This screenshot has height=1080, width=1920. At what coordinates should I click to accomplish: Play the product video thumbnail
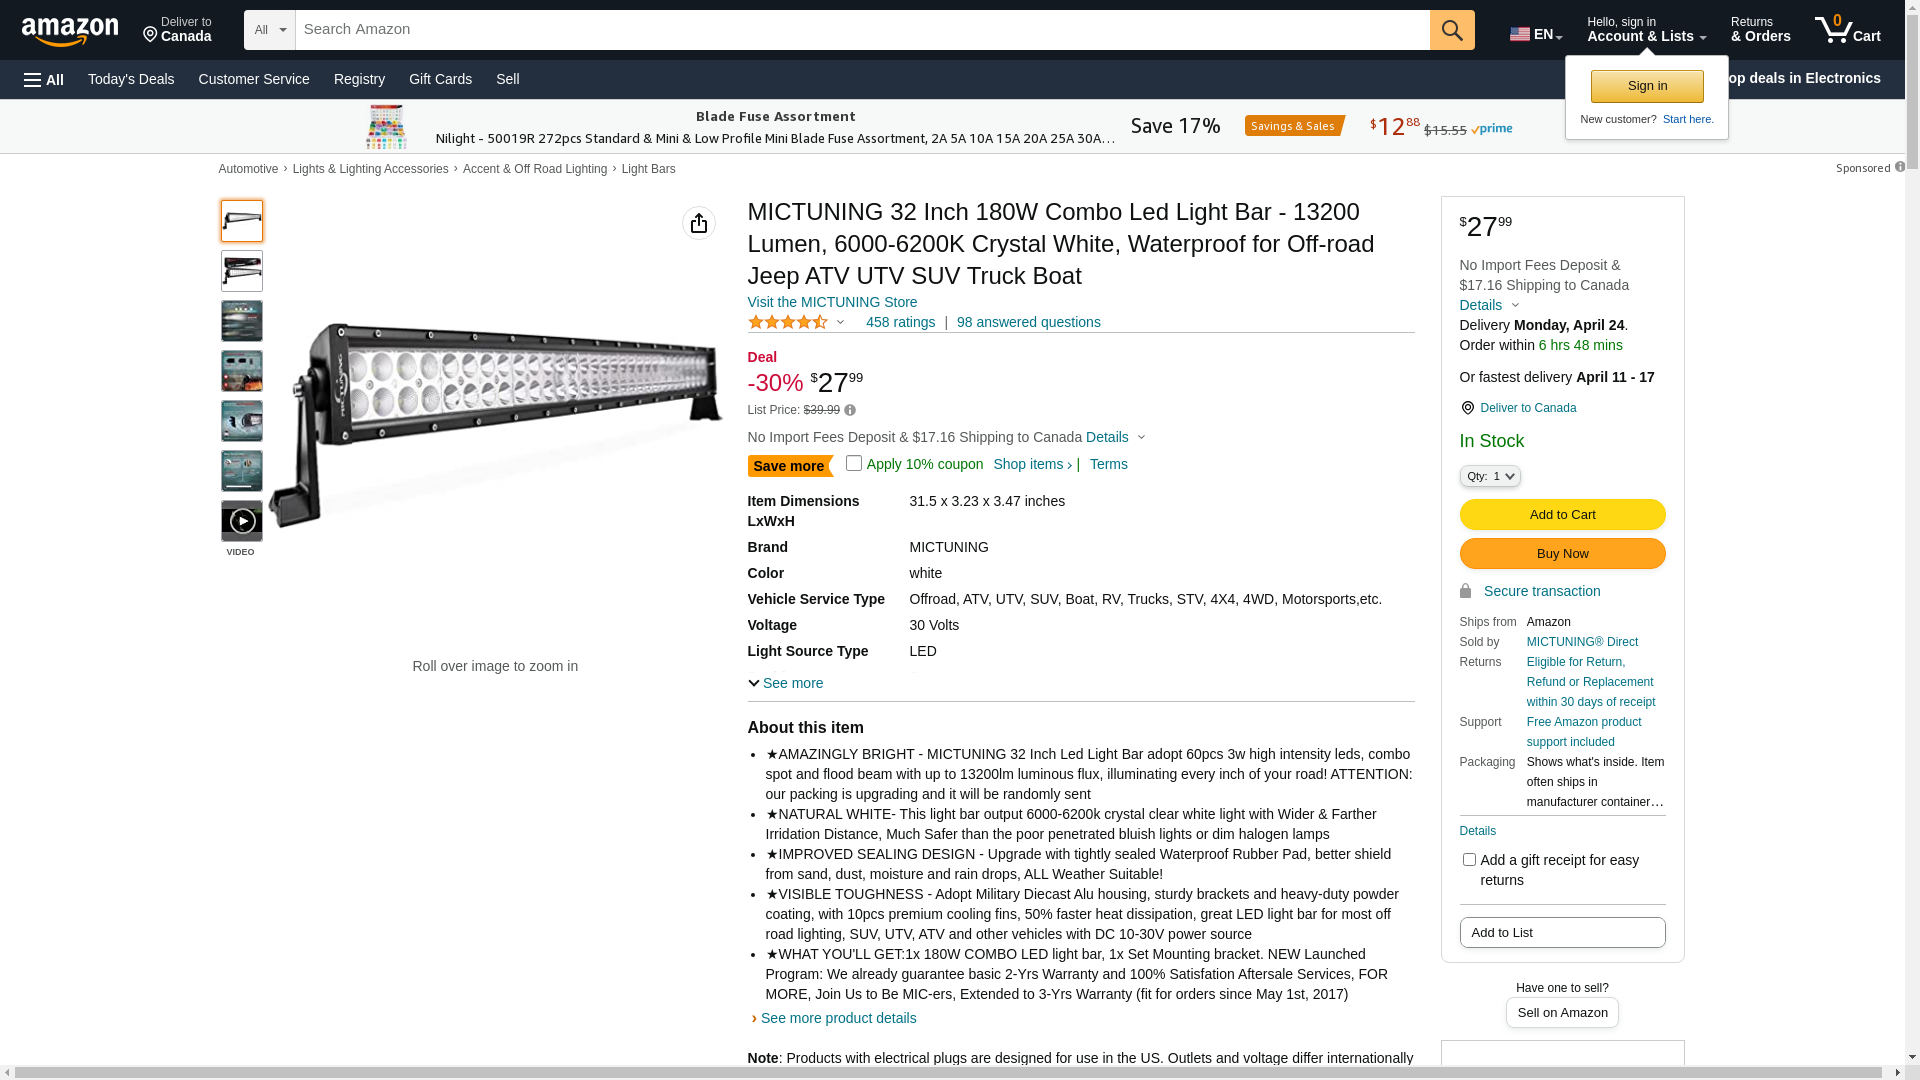click(x=242, y=521)
